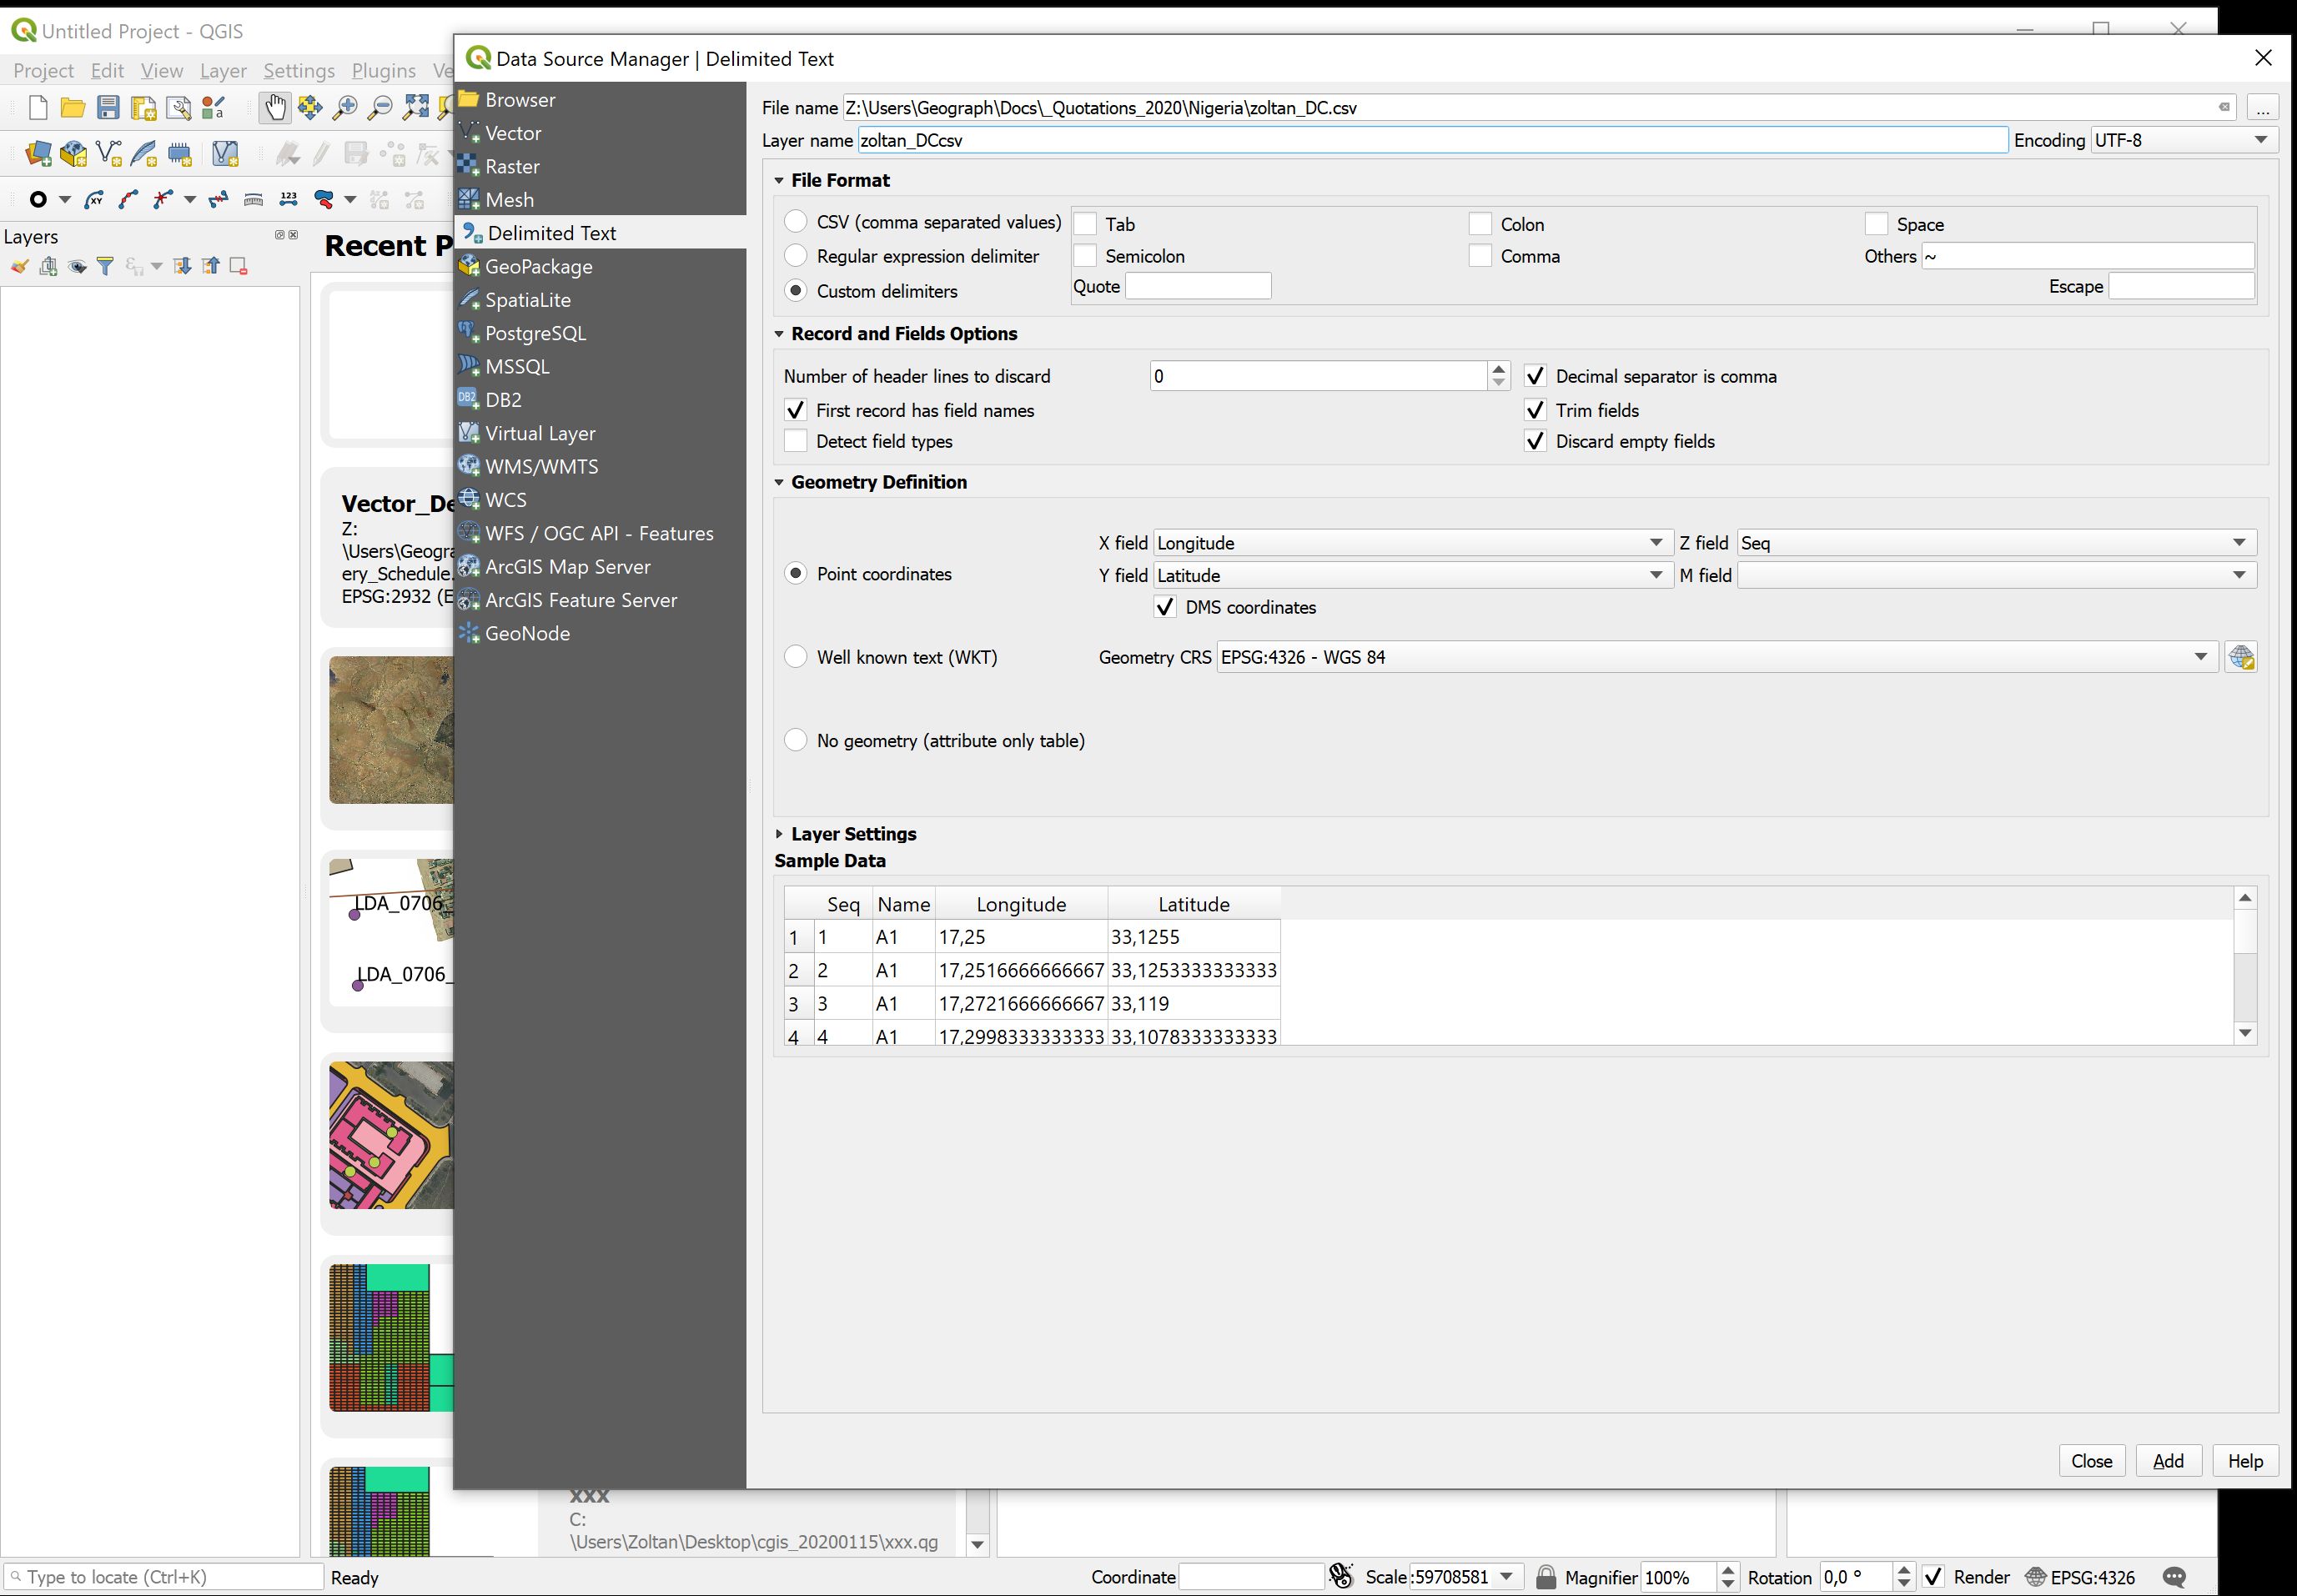Expand the Layer Settings section

[780, 833]
